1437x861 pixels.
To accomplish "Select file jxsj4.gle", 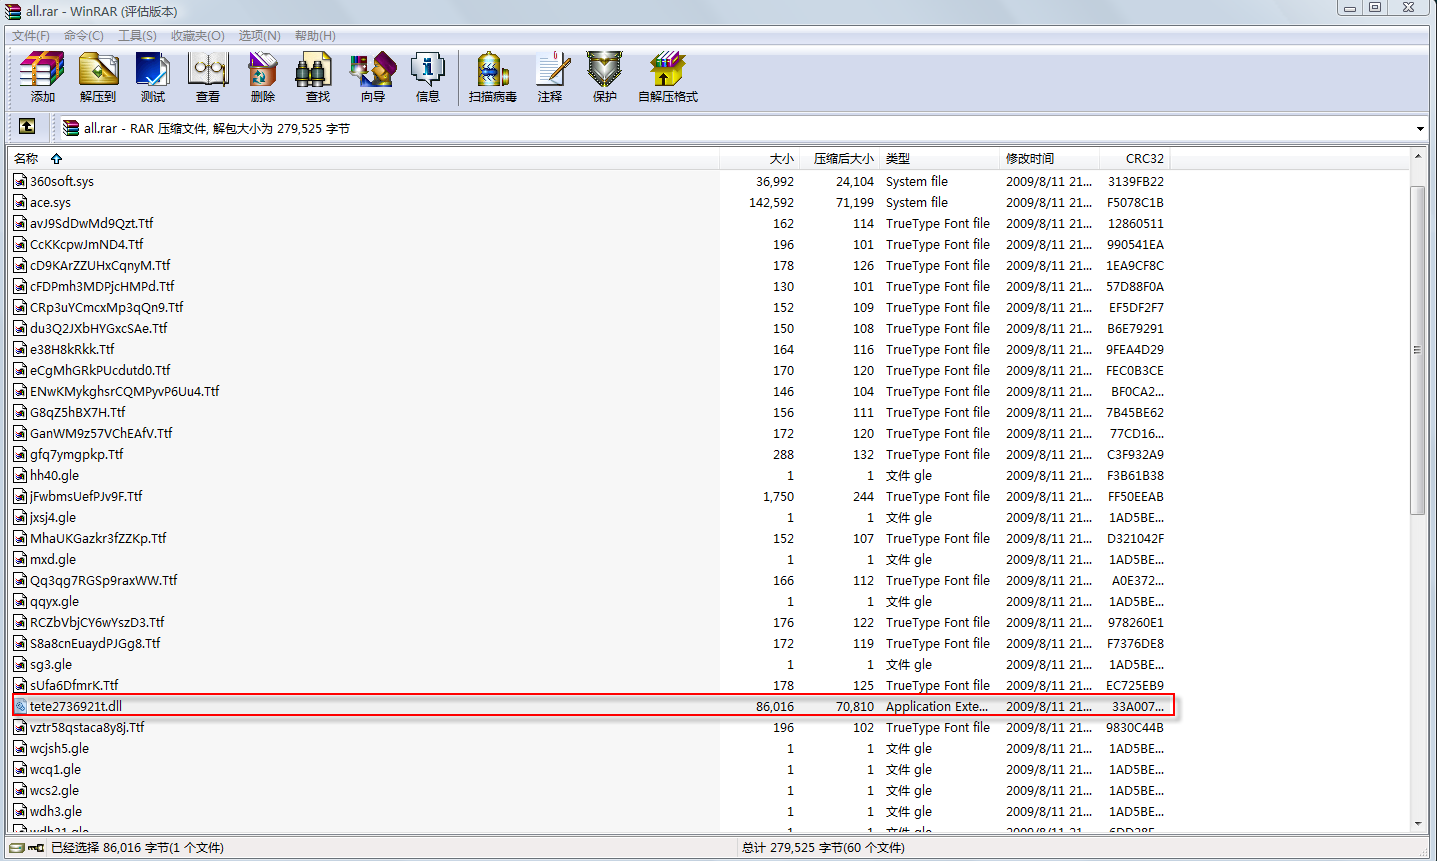I will 53,517.
